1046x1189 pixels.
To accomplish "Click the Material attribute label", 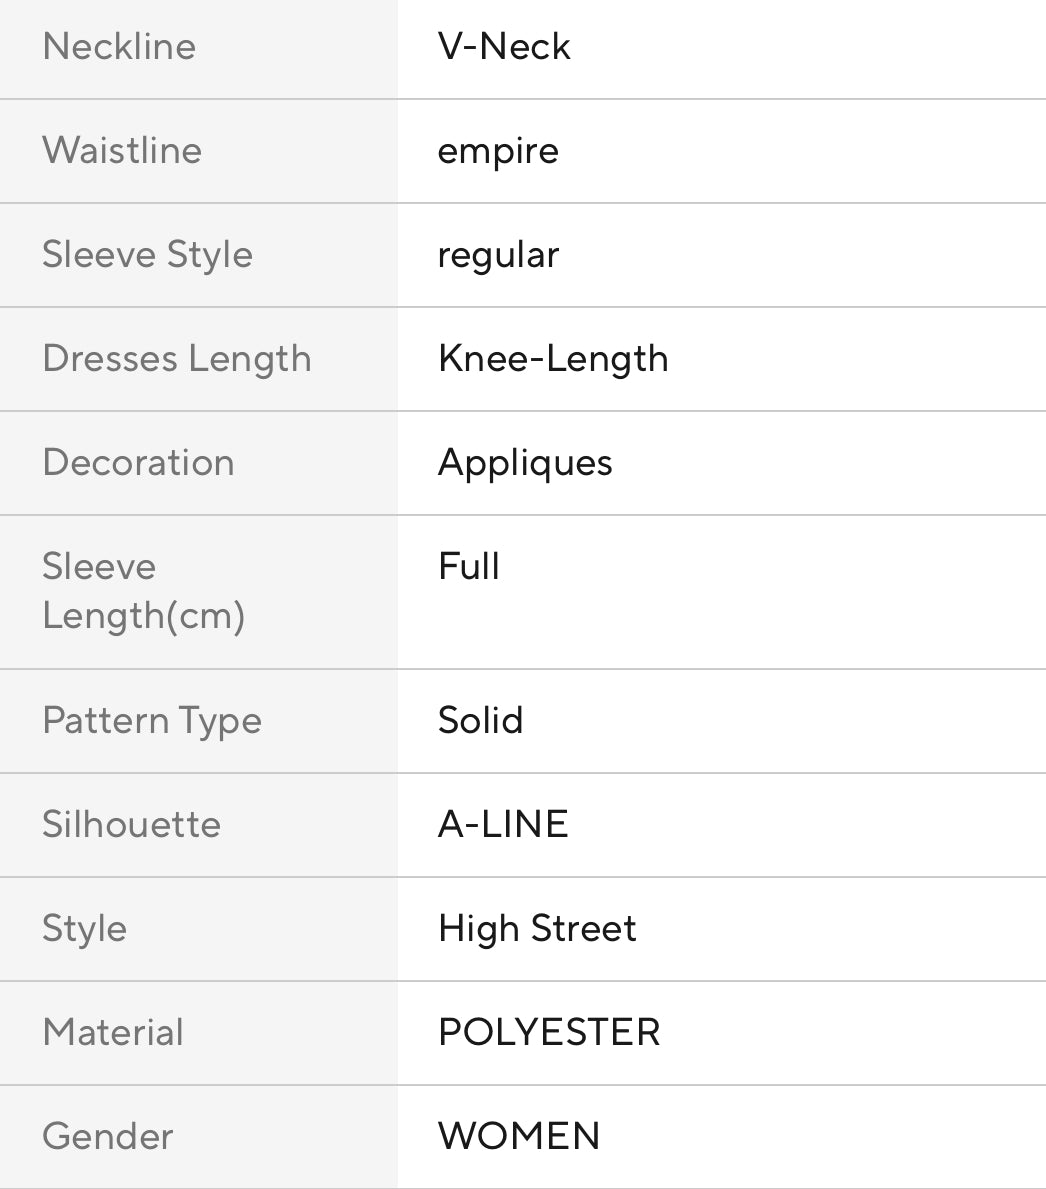I will coord(113,1033).
